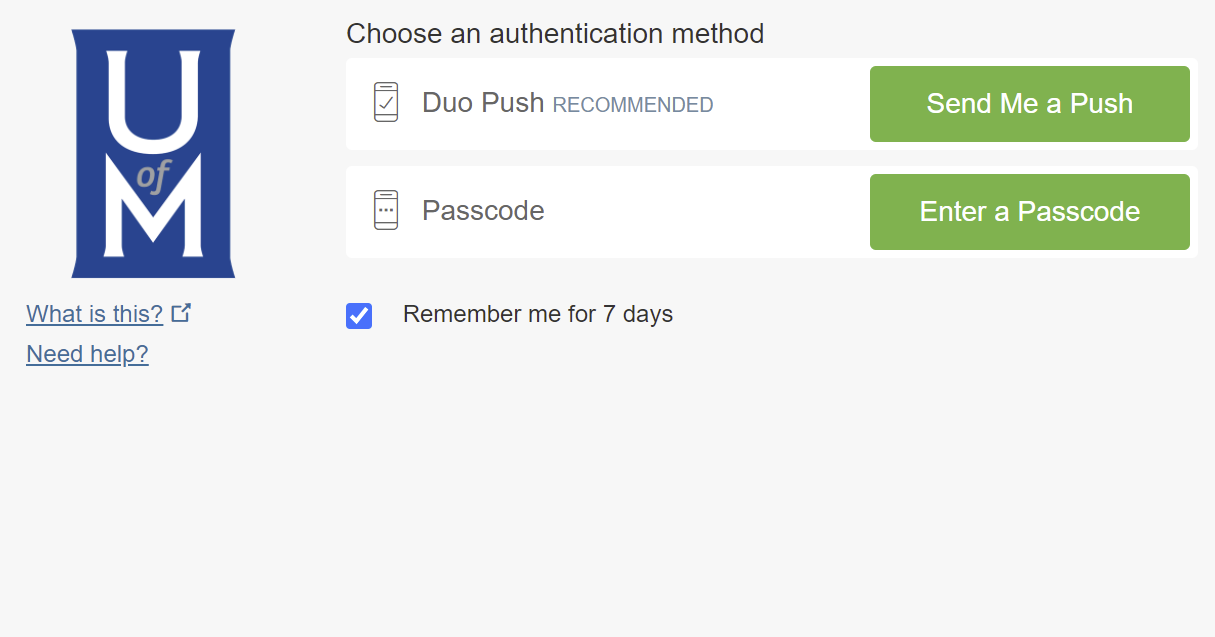Click the Passcode phone dots icon
Viewport: 1215px width, 637px height.
tap(386, 211)
